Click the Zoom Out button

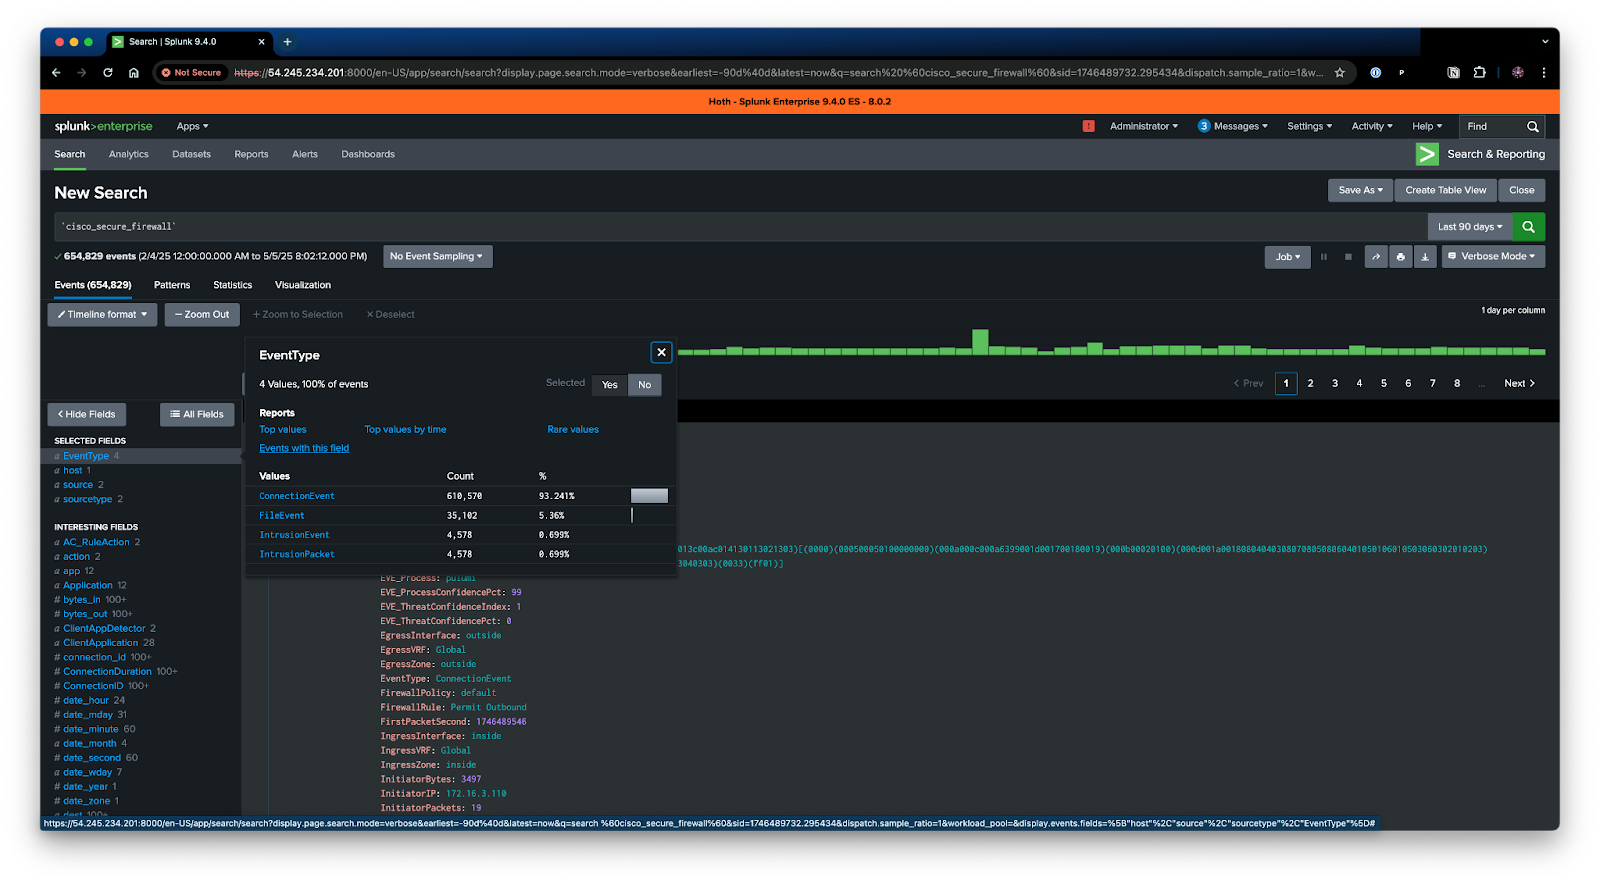(x=202, y=315)
